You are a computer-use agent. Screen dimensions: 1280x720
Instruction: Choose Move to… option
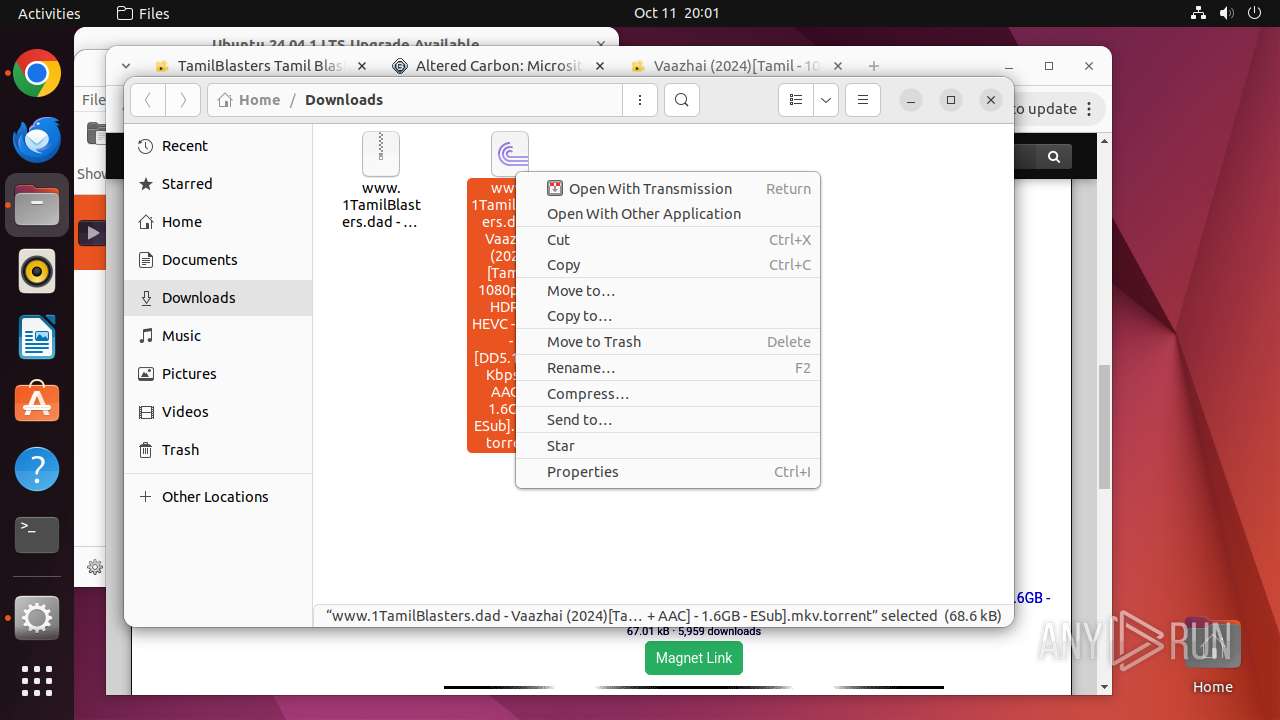(668, 291)
